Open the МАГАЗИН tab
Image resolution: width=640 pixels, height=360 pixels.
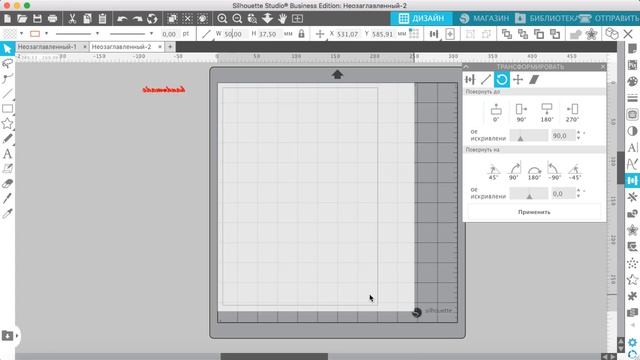[x=484, y=18]
